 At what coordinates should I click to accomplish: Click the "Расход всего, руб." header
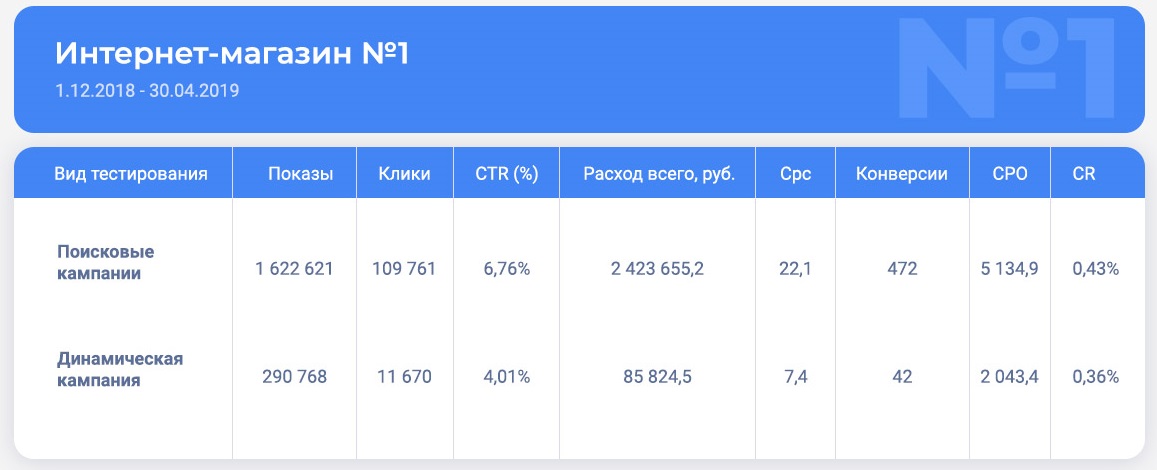[x=659, y=174]
